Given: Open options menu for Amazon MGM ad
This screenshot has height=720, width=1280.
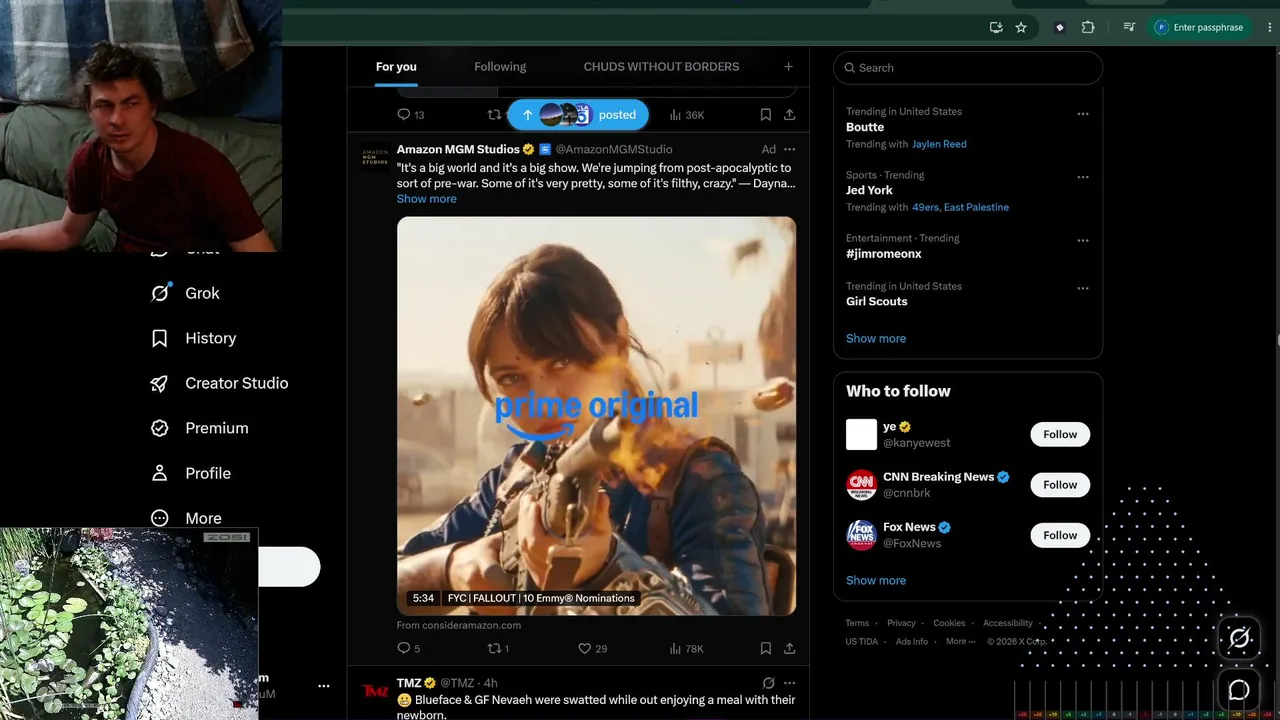Looking at the screenshot, I should [x=789, y=149].
